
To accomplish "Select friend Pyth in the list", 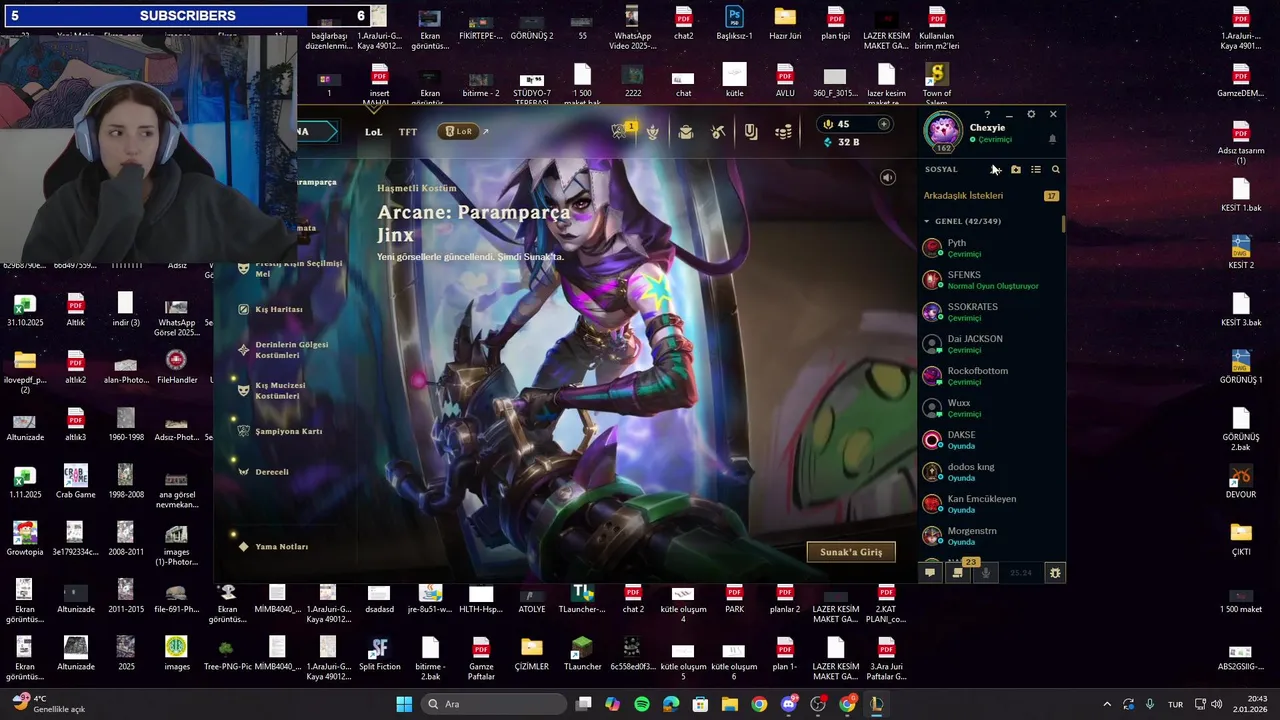I will 990,247.
